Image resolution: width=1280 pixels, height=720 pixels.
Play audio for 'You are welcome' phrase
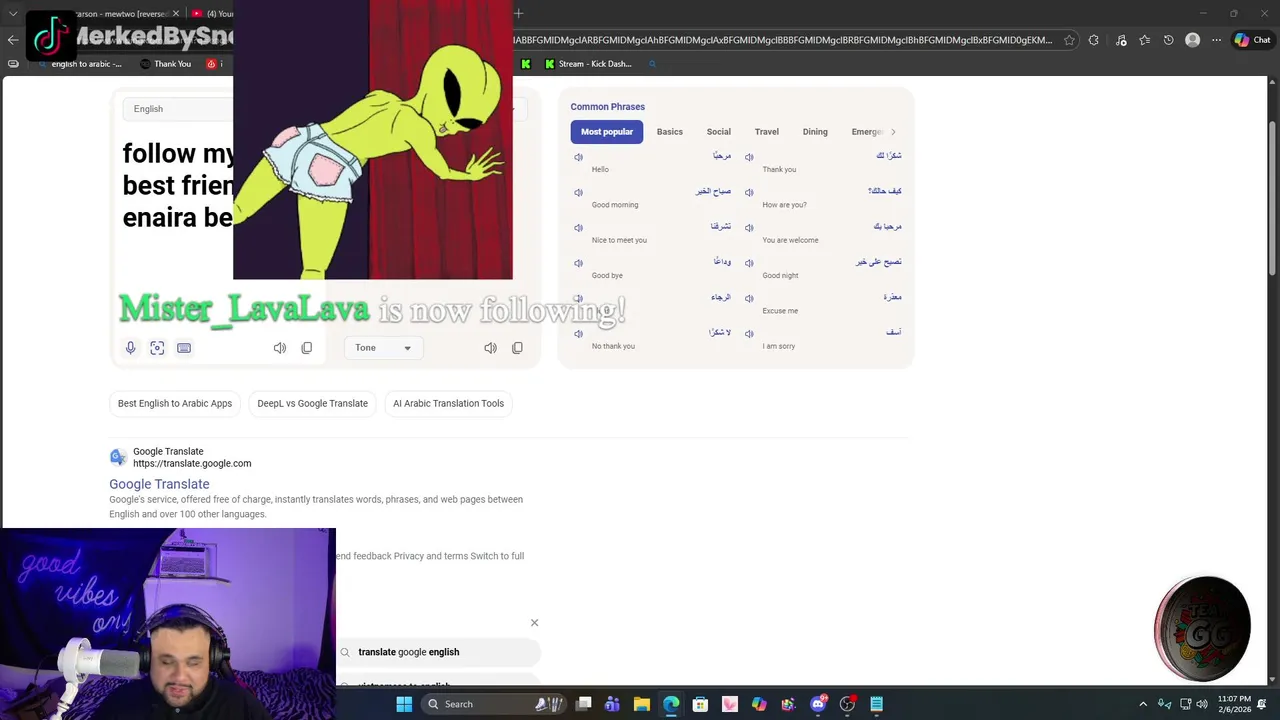click(749, 228)
